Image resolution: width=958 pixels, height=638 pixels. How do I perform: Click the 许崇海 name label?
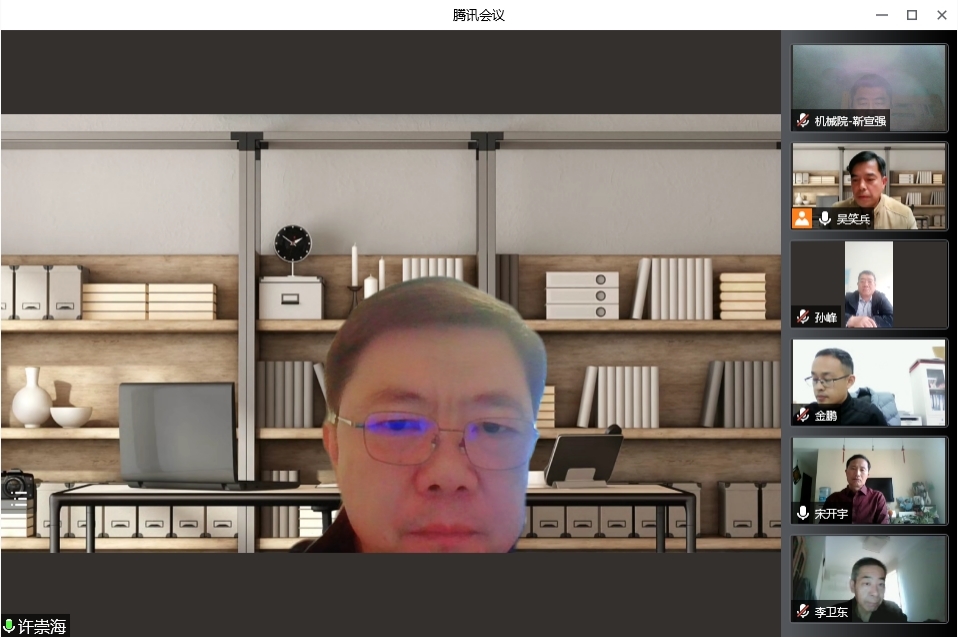click(x=42, y=626)
